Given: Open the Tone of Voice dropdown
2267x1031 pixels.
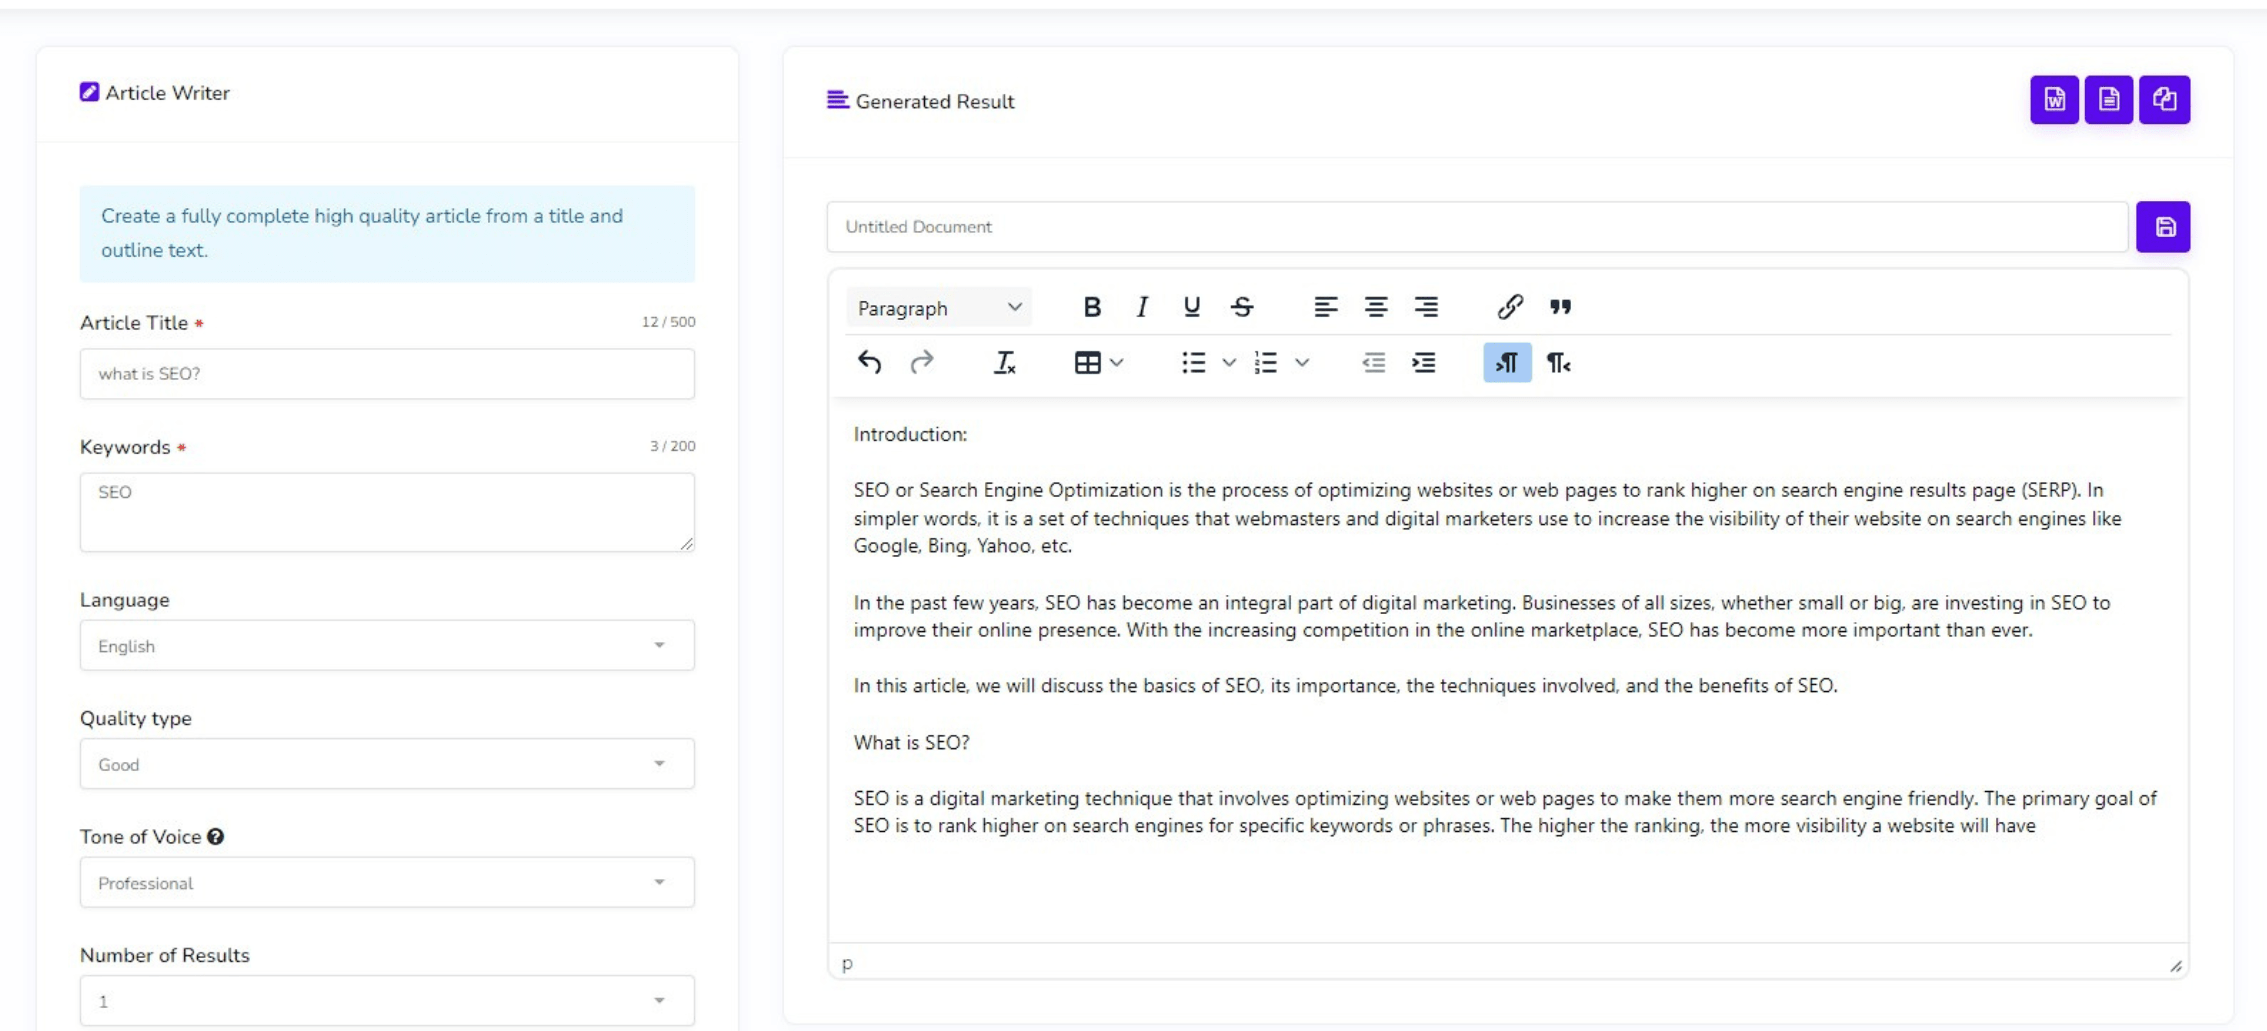Looking at the screenshot, I should coord(387,883).
